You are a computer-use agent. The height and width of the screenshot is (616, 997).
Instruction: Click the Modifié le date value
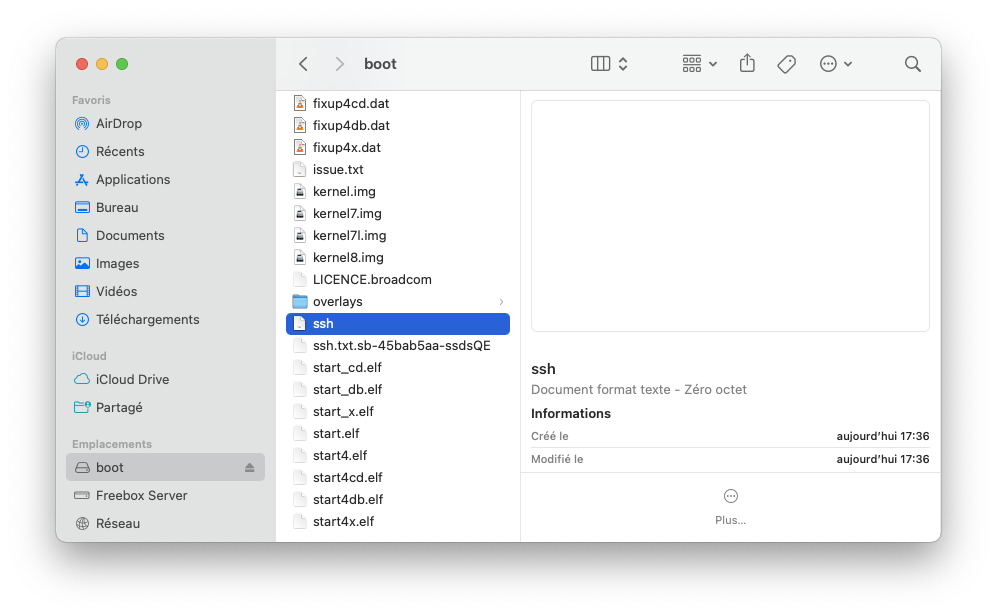click(x=883, y=459)
